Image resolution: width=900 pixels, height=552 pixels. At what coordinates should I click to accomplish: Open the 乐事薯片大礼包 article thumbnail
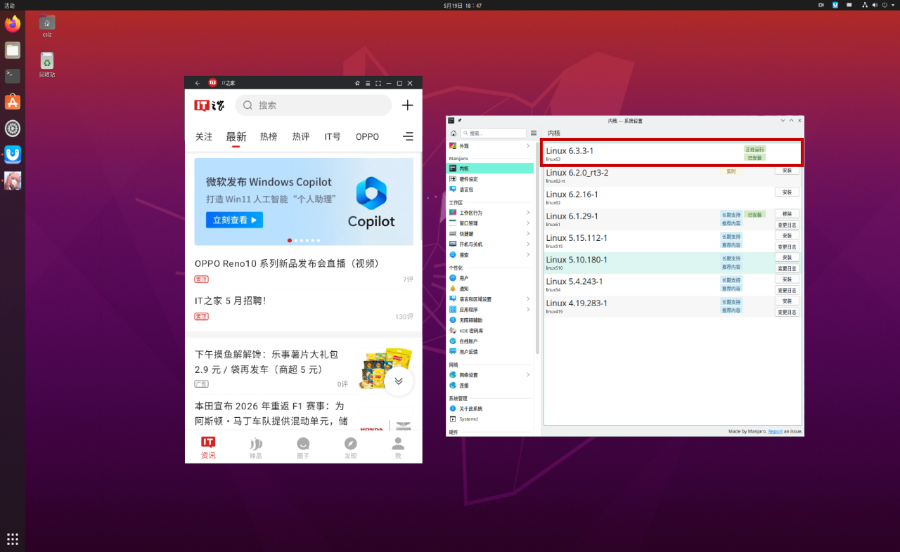pyautogui.click(x=385, y=368)
